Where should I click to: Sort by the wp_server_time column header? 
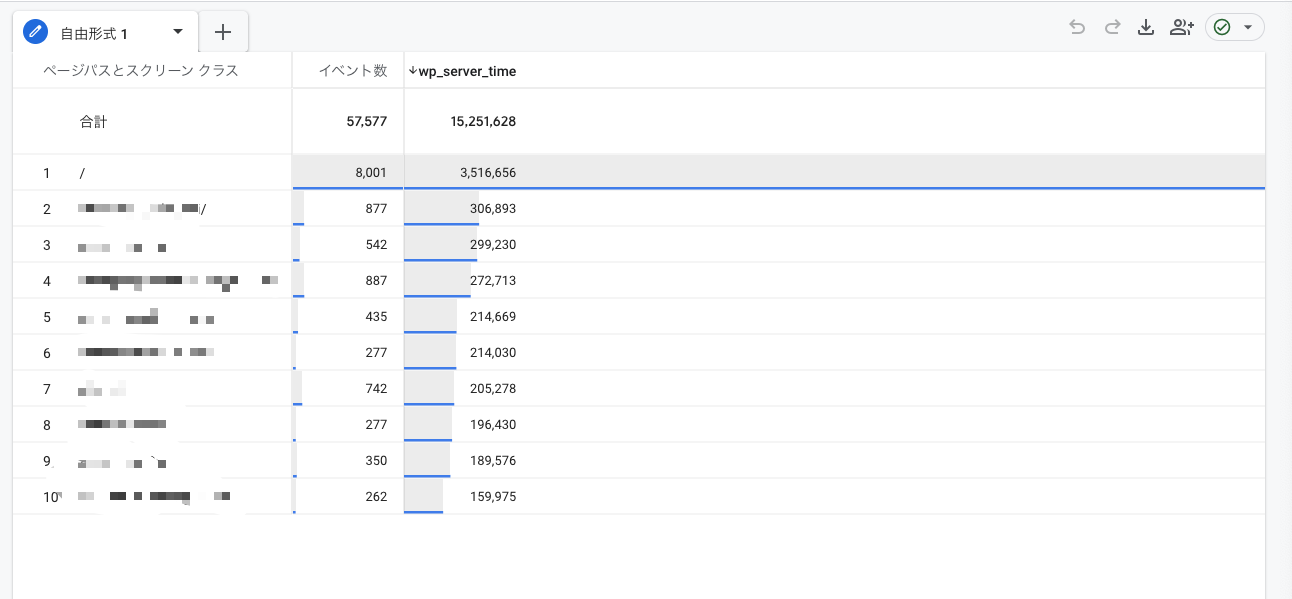tap(467, 71)
